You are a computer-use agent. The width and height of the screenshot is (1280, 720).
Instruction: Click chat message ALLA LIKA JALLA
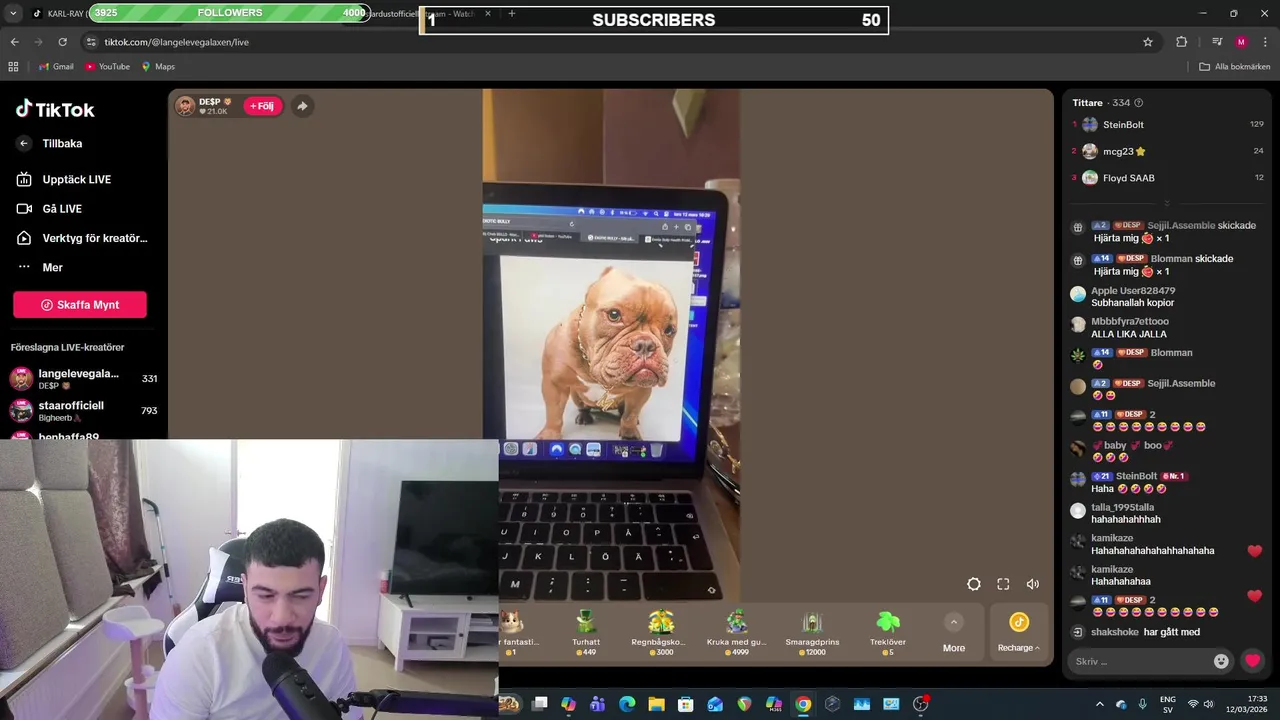[x=1129, y=334]
